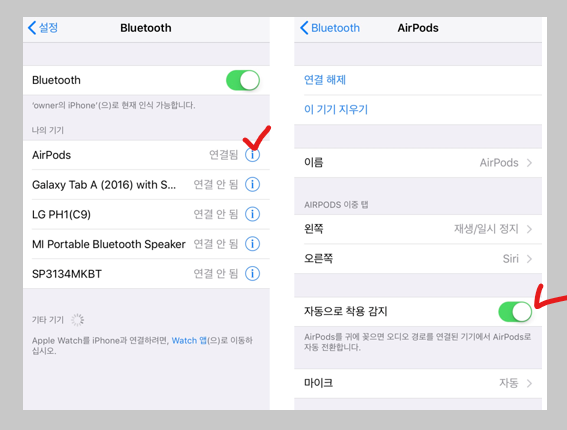Click the 기타 기기 loading spinner
The width and height of the screenshot is (567, 430).
tap(77, 320)
